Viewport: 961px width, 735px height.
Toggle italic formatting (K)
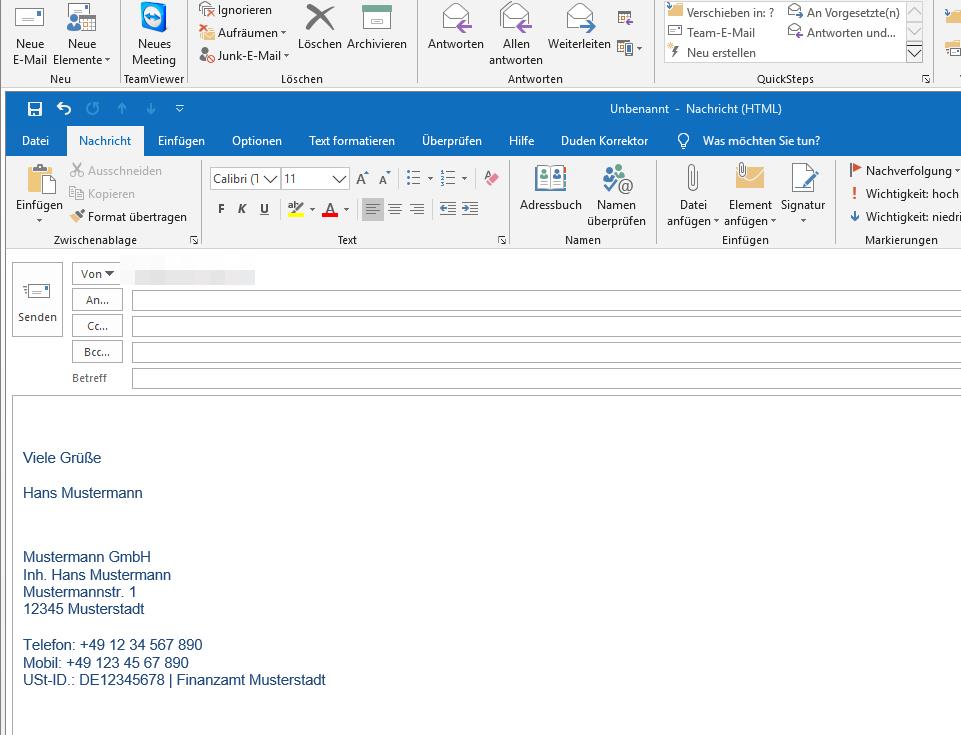click(242, 209)
